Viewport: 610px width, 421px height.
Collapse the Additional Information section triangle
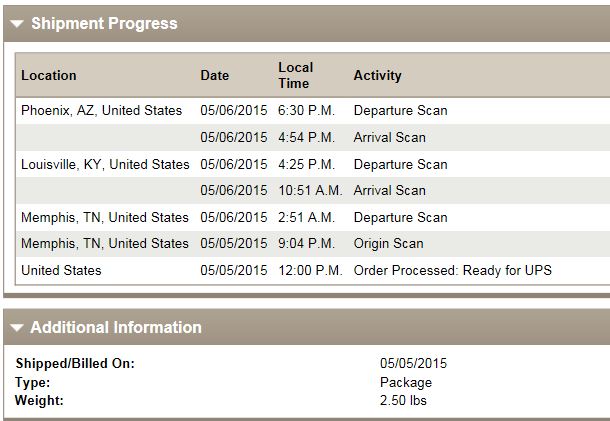(x=17, y=328)
